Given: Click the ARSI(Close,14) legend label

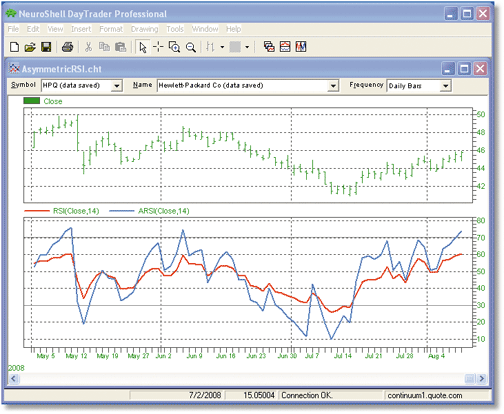Looking at the screenshot, I should click(164, 211).
